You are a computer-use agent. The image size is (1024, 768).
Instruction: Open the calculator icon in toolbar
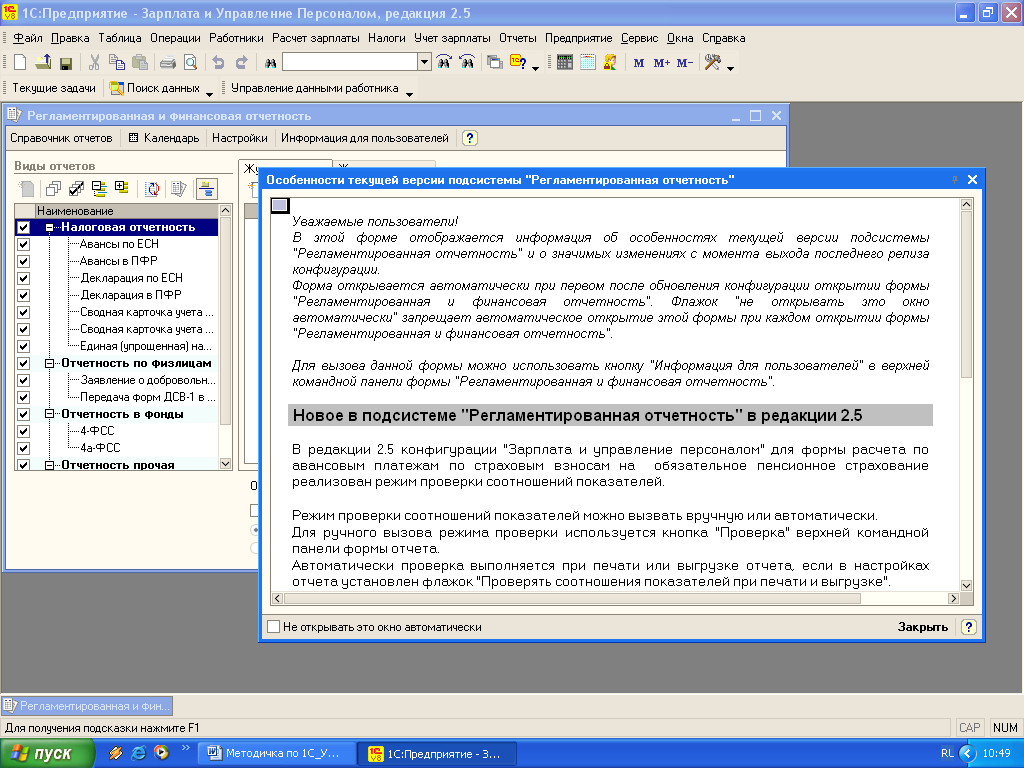[x=565, y=63]
